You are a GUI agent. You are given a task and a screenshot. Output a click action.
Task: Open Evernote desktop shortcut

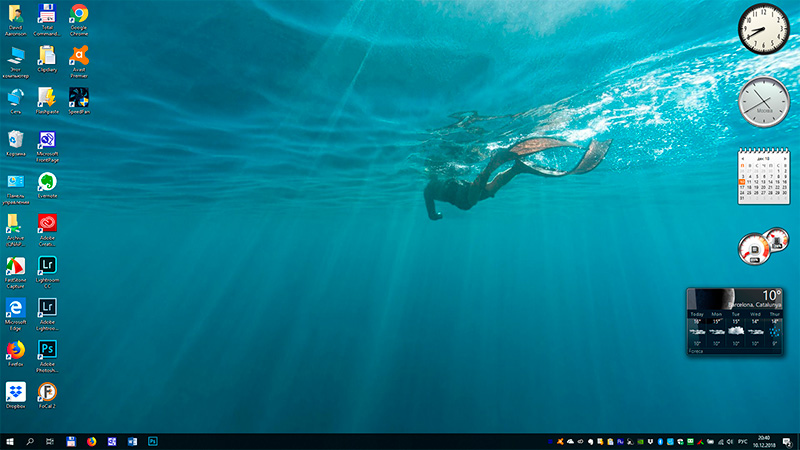[46, 181]
